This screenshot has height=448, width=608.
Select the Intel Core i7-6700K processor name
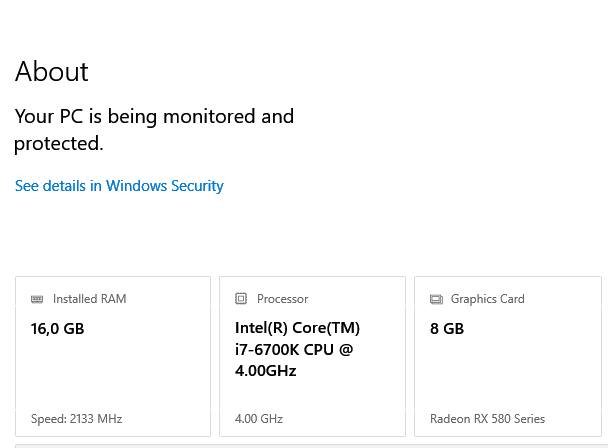point(297,349)
